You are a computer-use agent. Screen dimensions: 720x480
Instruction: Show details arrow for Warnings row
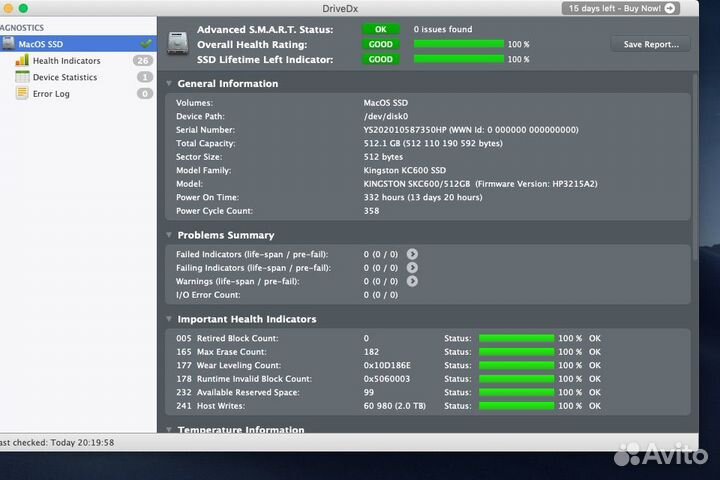point(412,281)
